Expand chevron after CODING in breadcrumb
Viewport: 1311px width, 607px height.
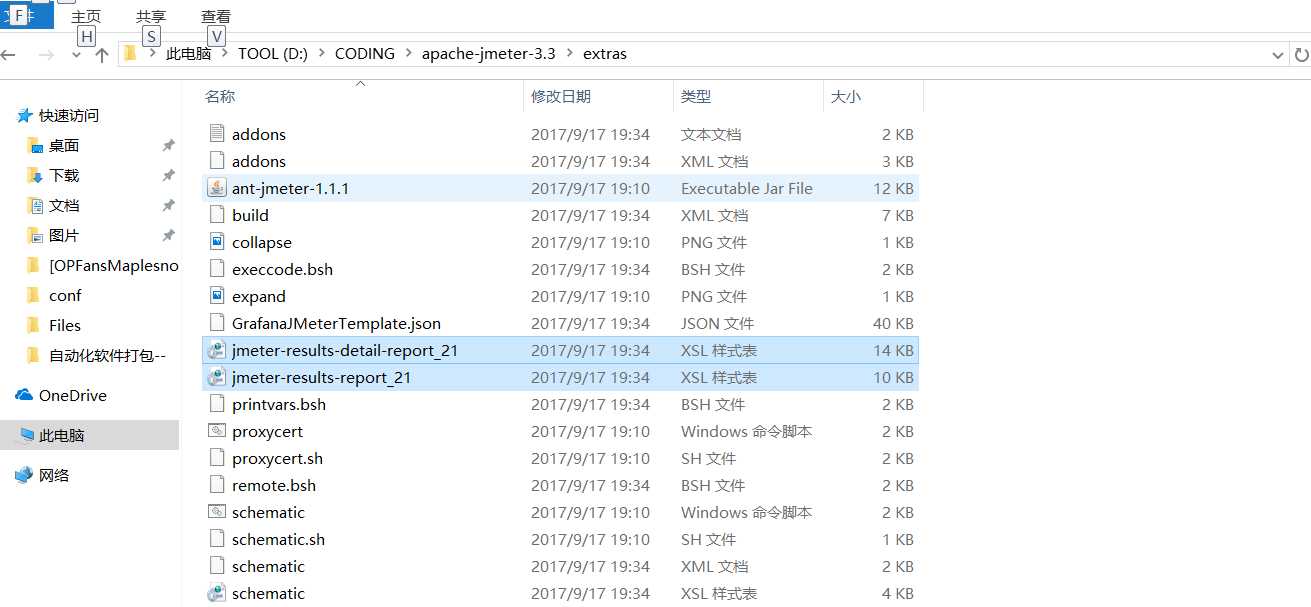point(409,54)
